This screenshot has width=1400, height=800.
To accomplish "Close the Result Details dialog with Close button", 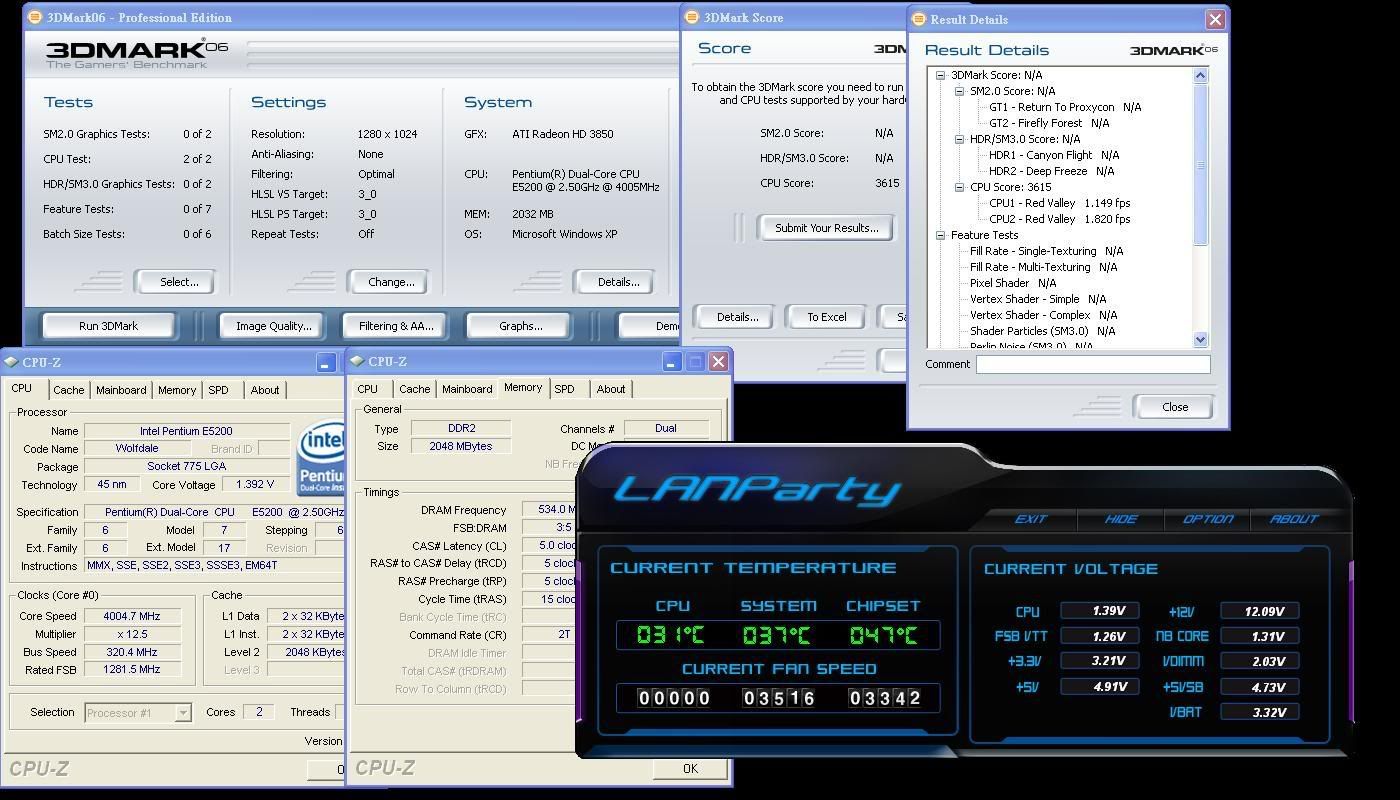I will point(1175,407).
